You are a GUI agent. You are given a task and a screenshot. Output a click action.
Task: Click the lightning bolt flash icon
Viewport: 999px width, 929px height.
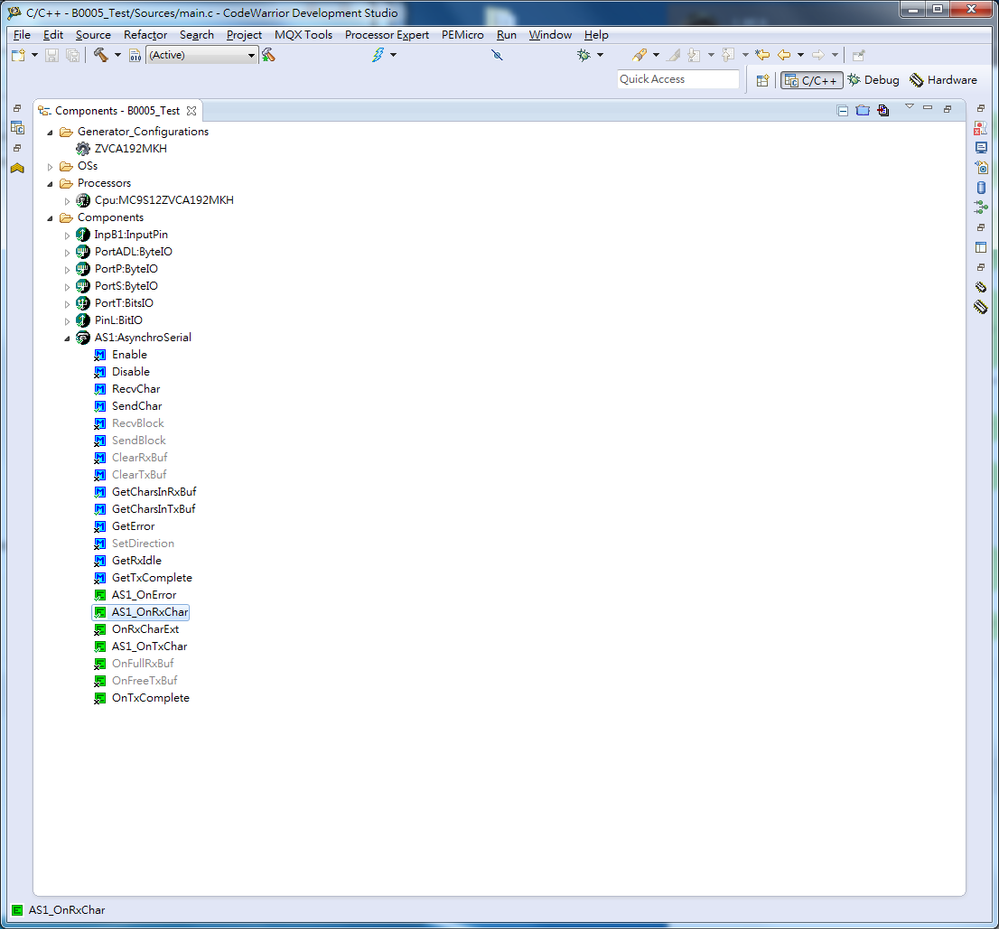[378, 55]
